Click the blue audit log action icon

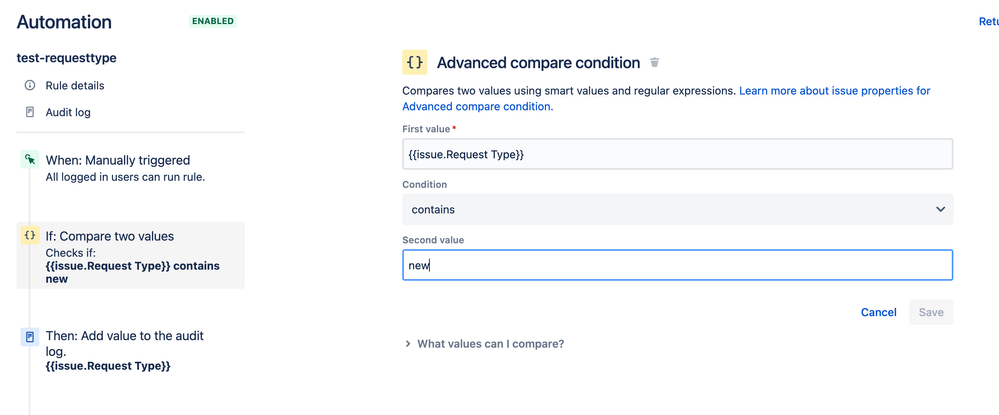(x=29, y=337)
